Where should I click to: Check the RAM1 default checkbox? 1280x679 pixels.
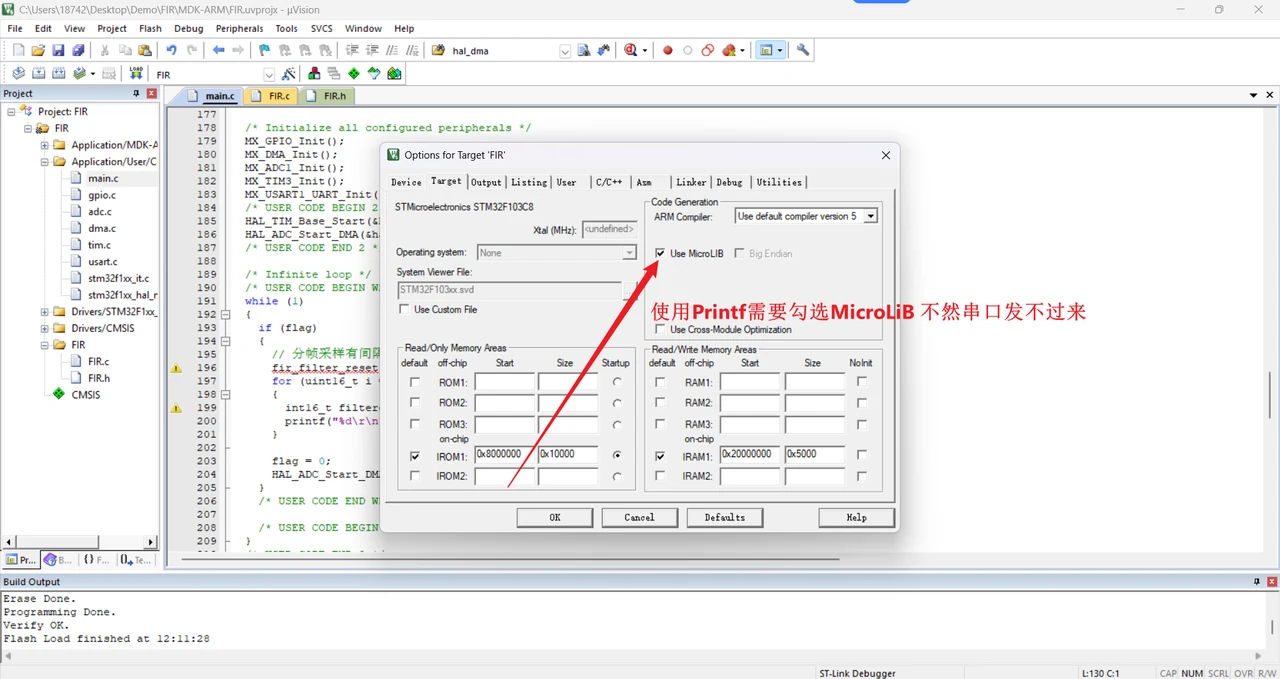[x=660, y=382]
